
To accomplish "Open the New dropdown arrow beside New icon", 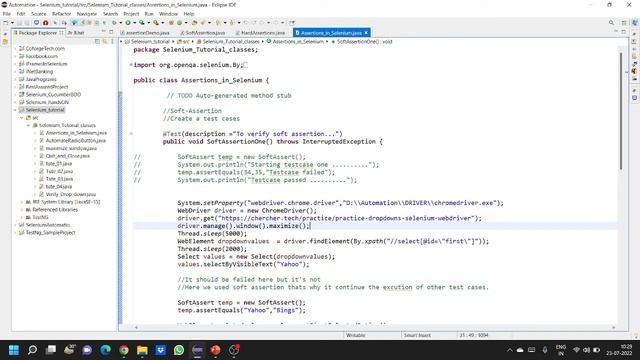I will coord(12,23).
